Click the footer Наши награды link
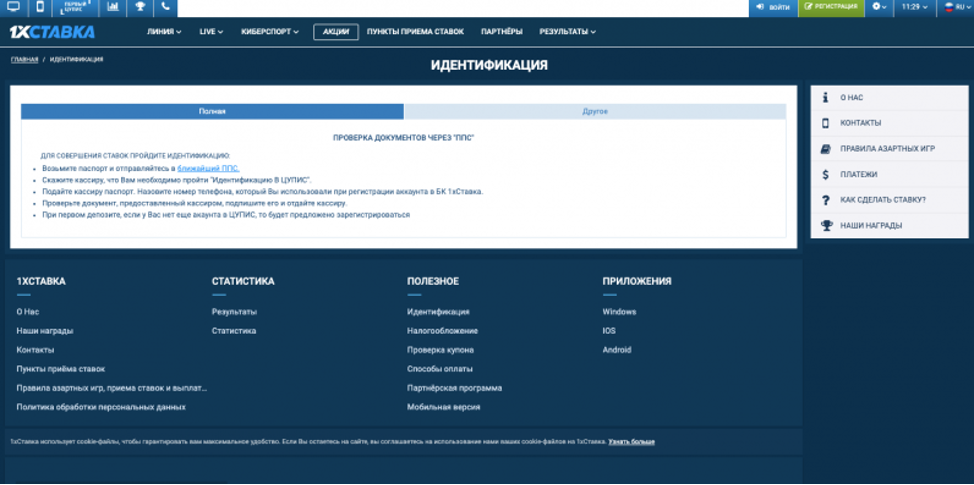Screen dimensions: 974x485 point(45,331)
